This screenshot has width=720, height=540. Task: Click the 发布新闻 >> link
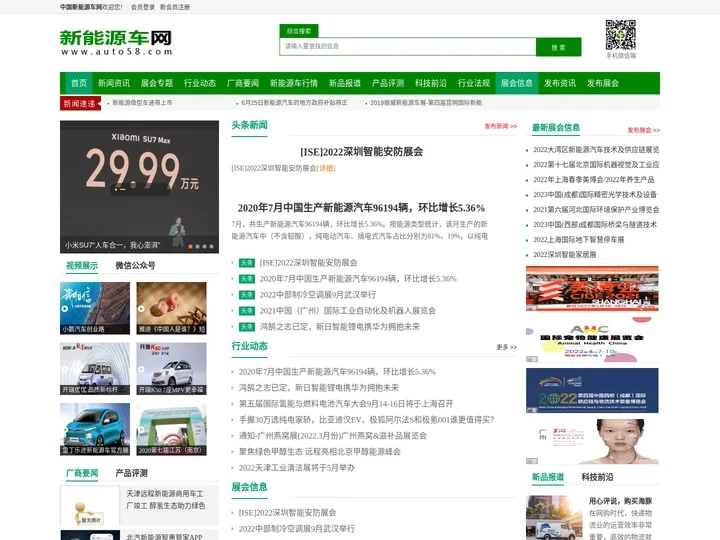(x=501, y=126)
